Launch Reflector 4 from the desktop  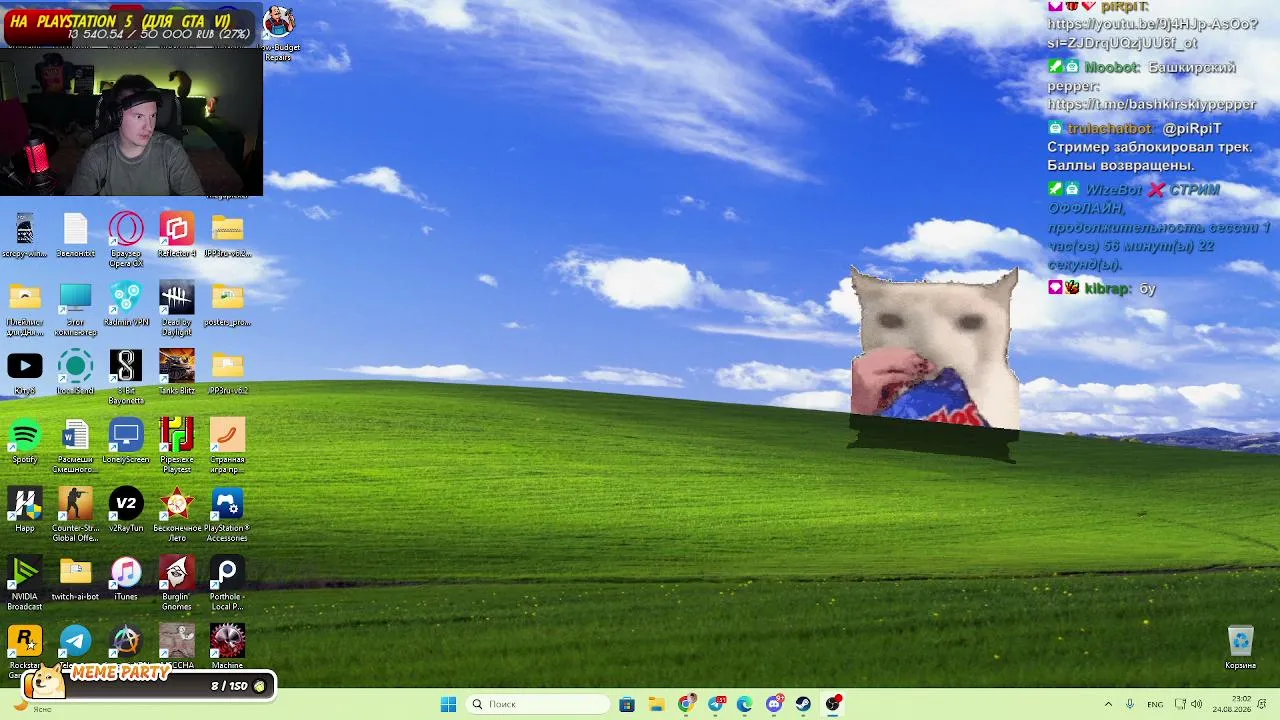pos(177,235)
